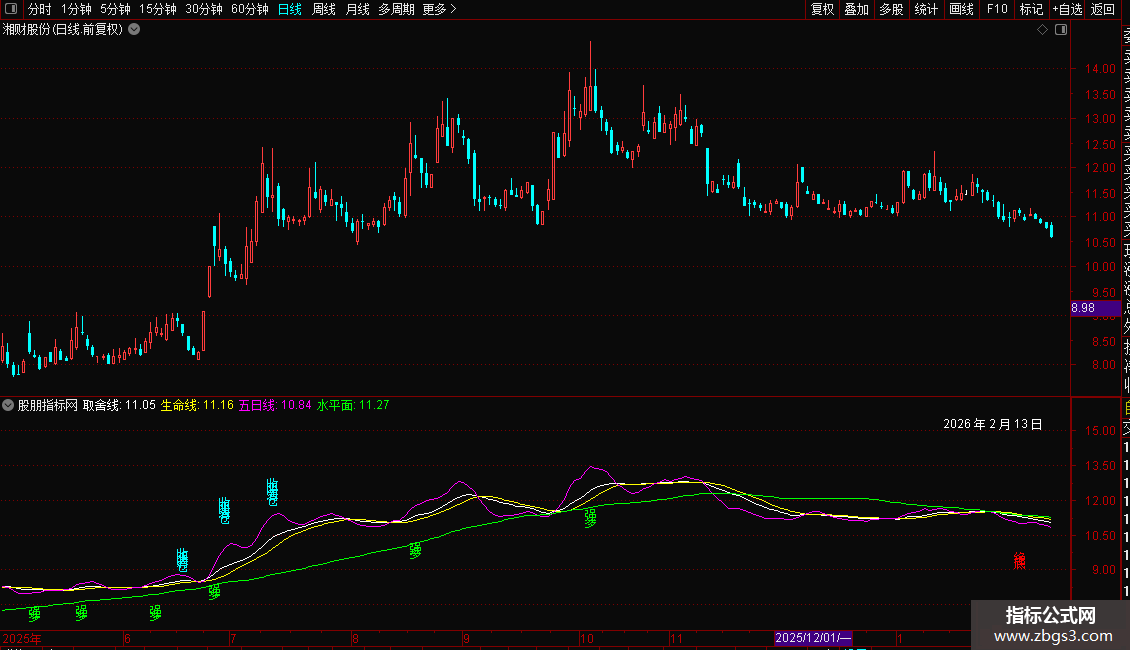The image size is (1130, 650).
Task: Switch to 60分钟 chart period
Action: pos(249,9)
